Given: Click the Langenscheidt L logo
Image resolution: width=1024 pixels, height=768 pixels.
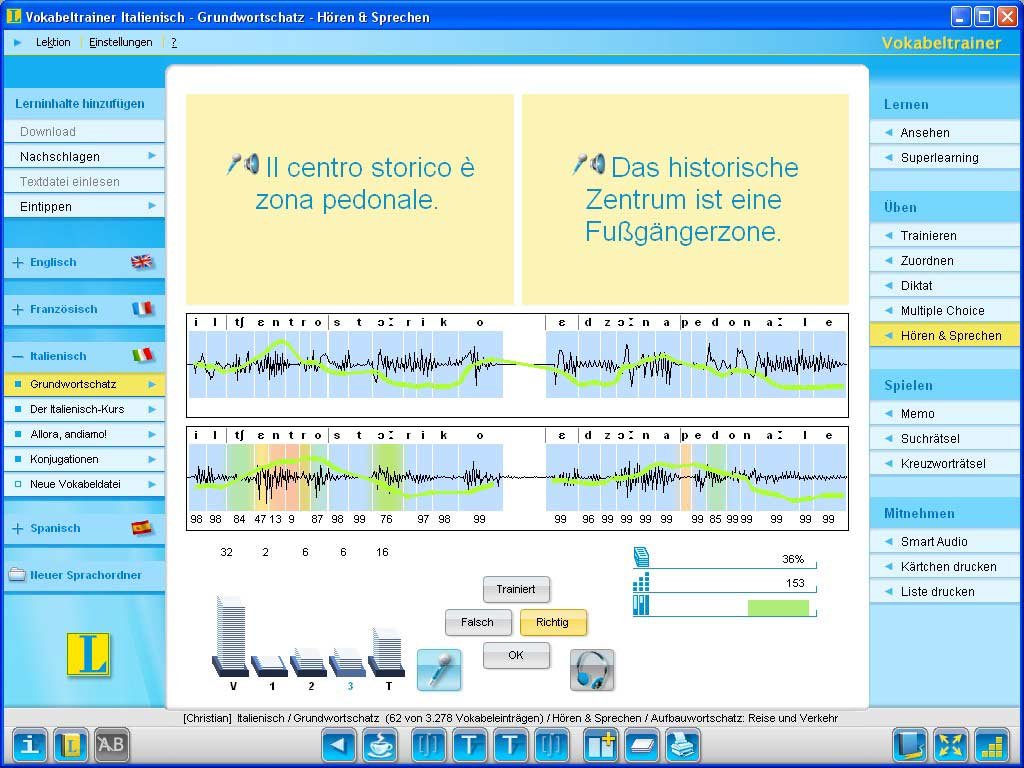Looking at the screenshot, I should (88, 654).
